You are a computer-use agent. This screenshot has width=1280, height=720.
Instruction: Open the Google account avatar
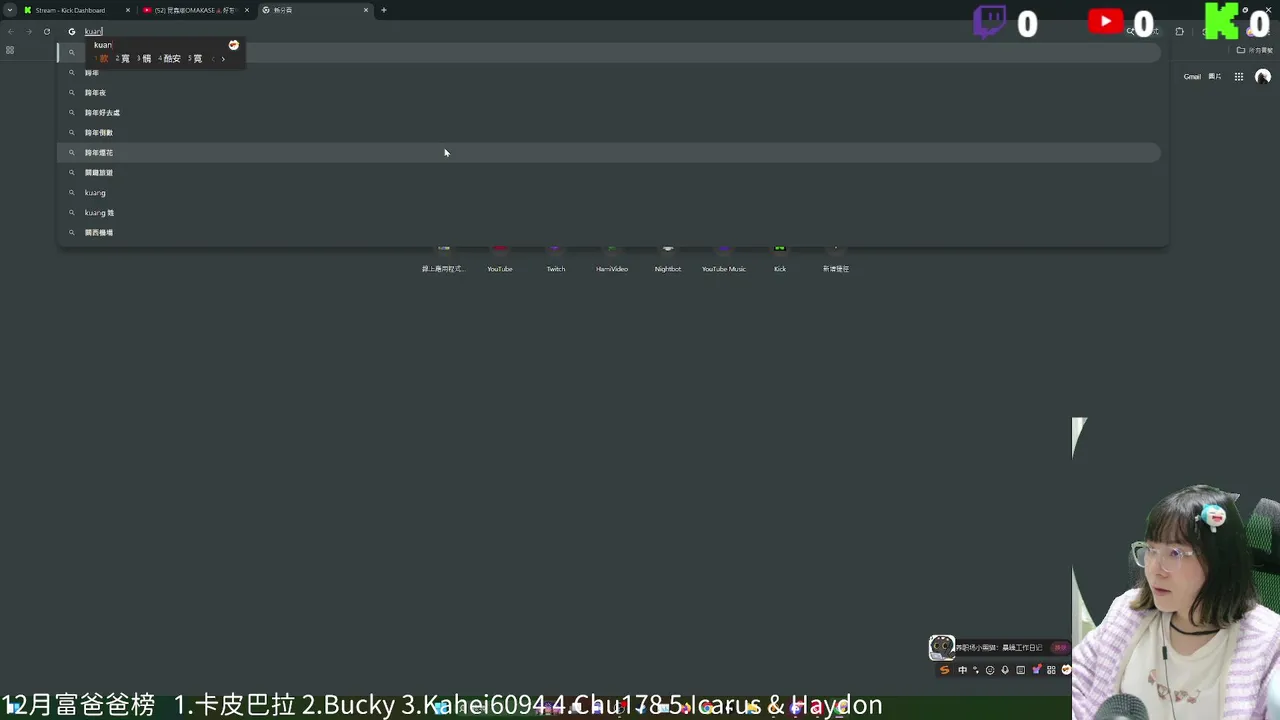click(1263, 77)
